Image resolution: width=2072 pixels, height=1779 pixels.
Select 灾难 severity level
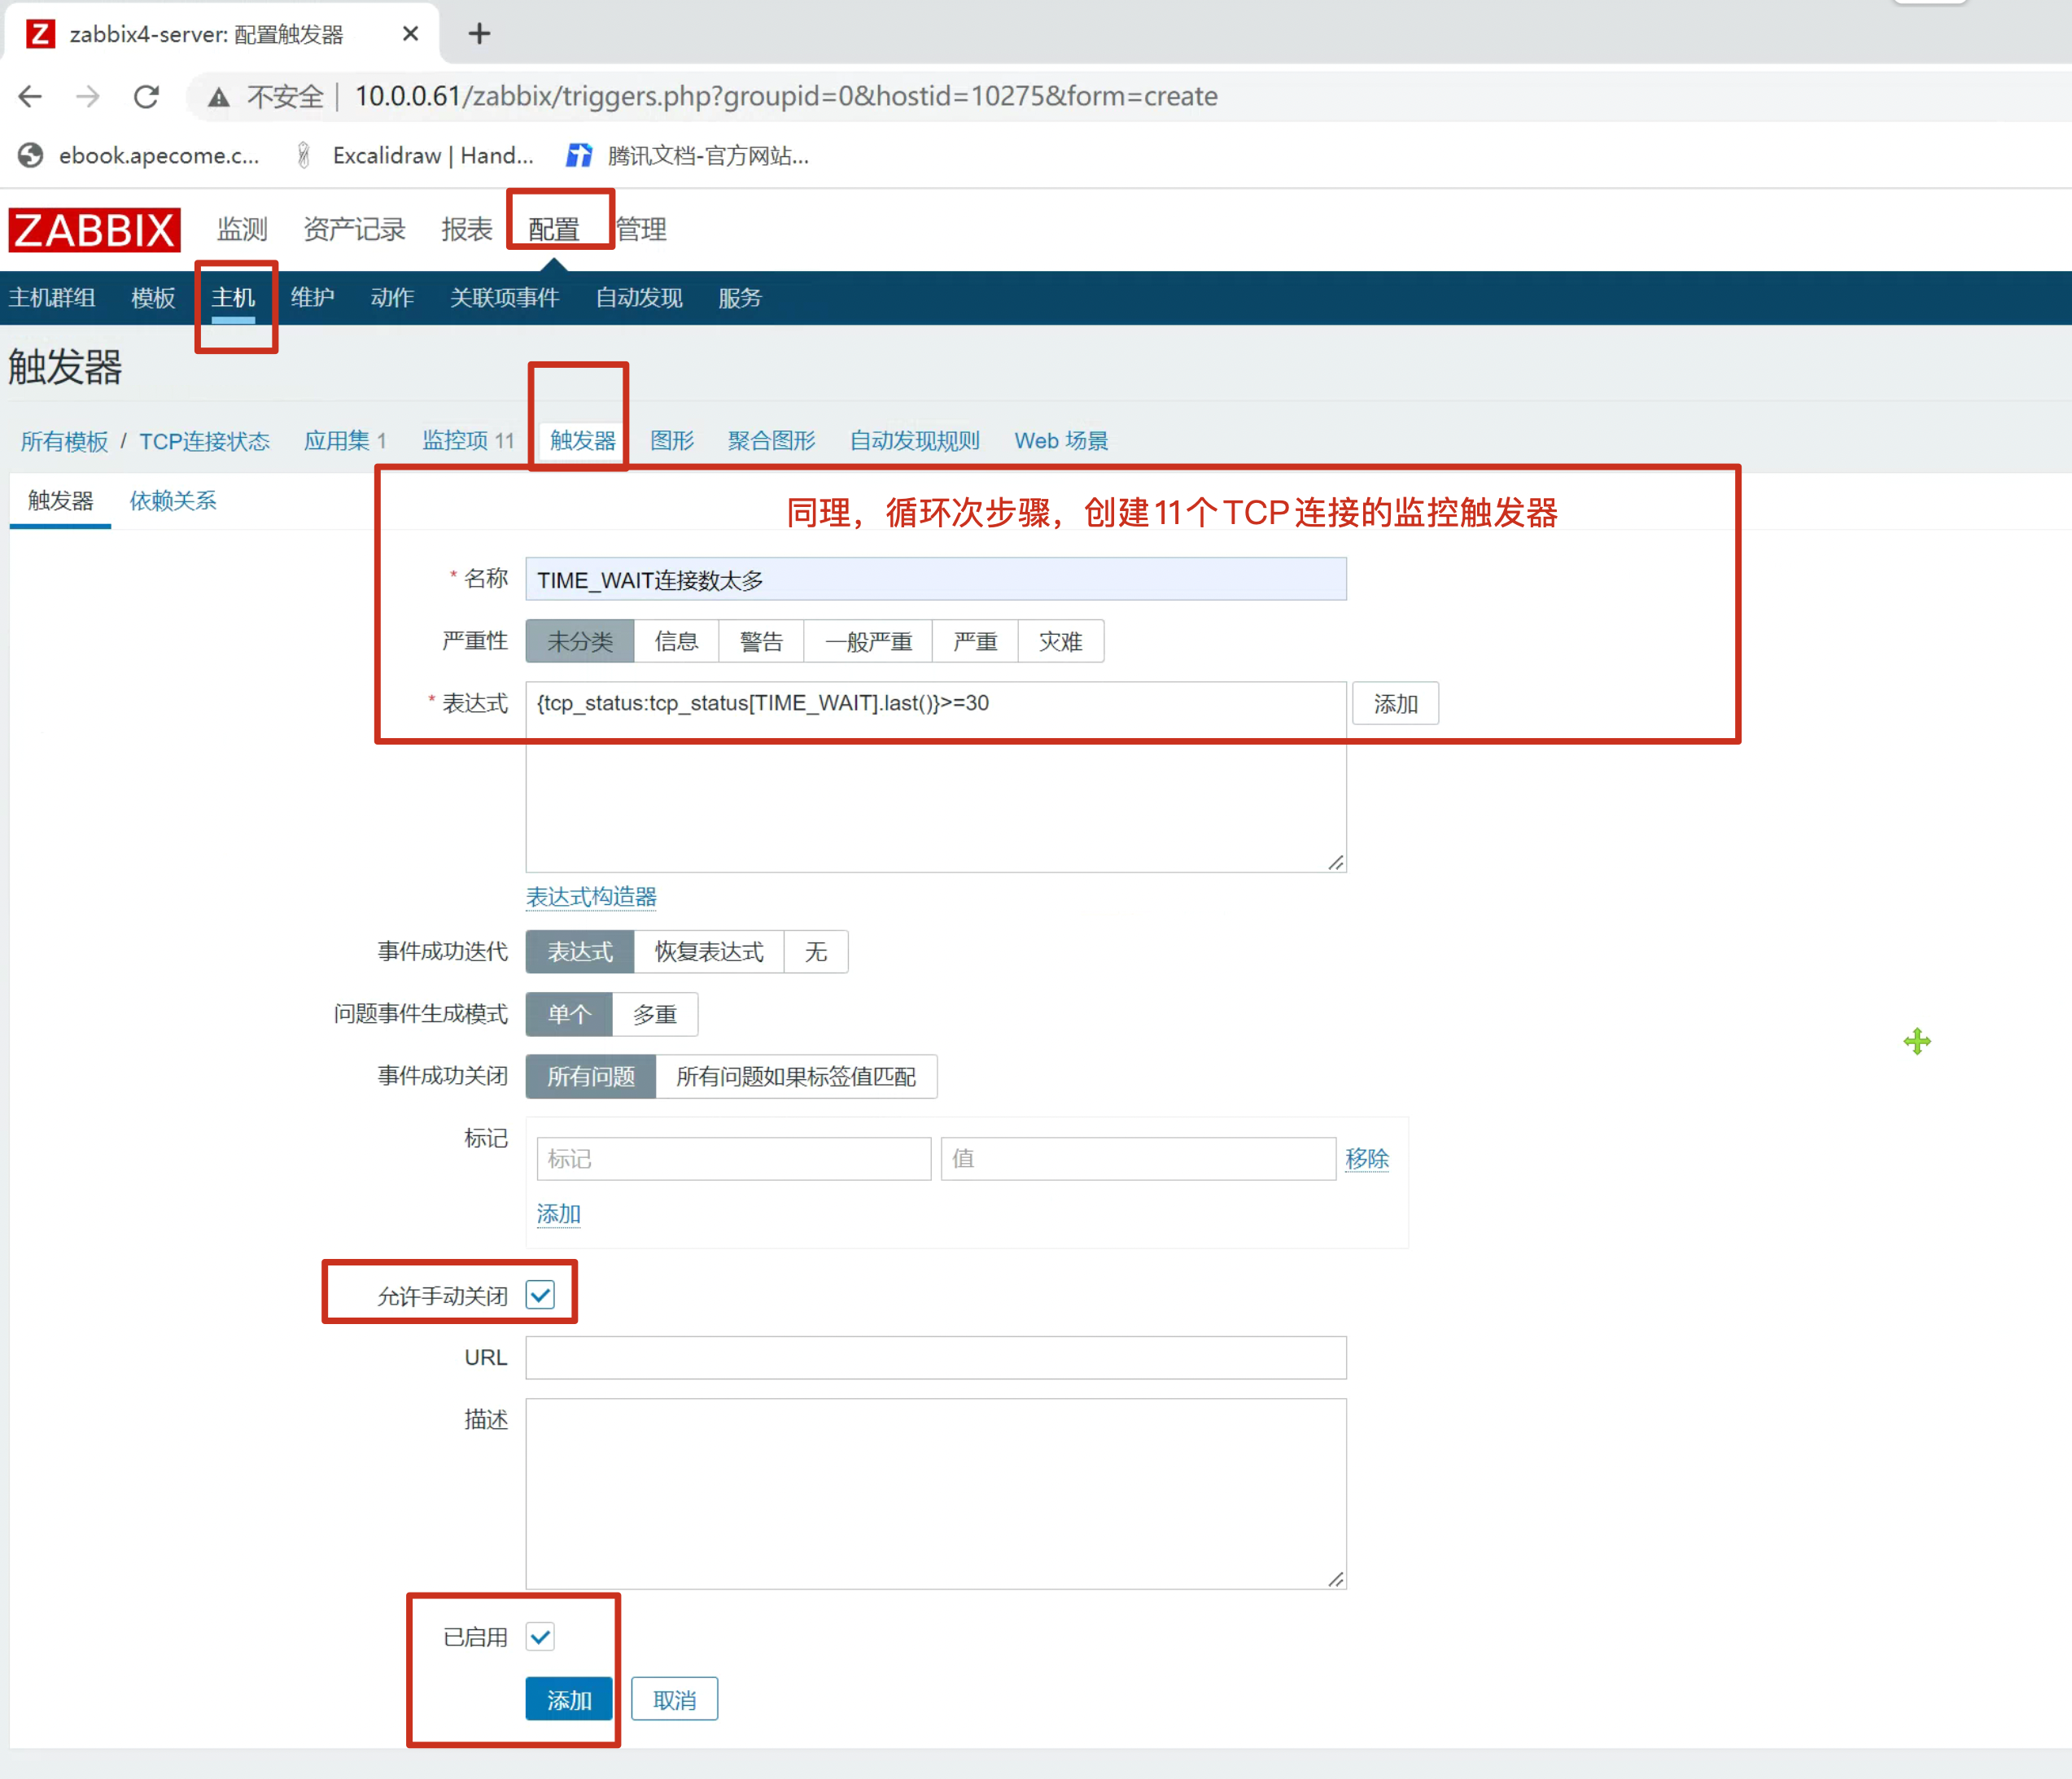[x=1060, y=642]
